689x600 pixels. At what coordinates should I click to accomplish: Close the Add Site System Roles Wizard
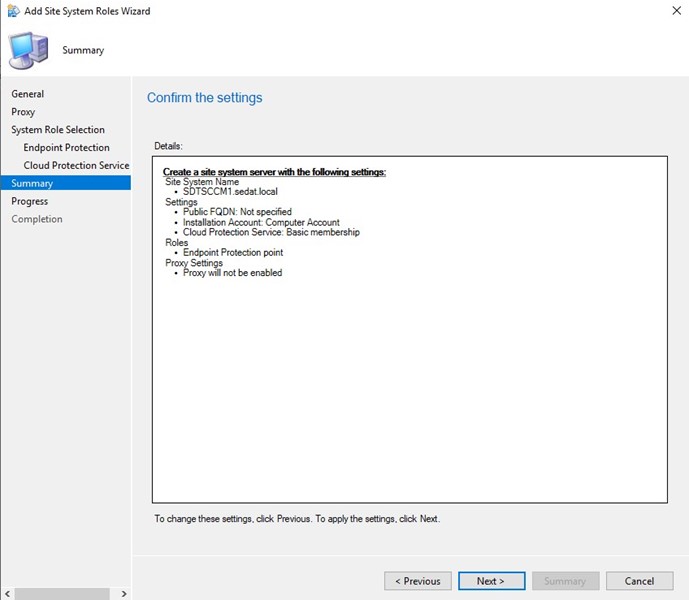(677, 11)
